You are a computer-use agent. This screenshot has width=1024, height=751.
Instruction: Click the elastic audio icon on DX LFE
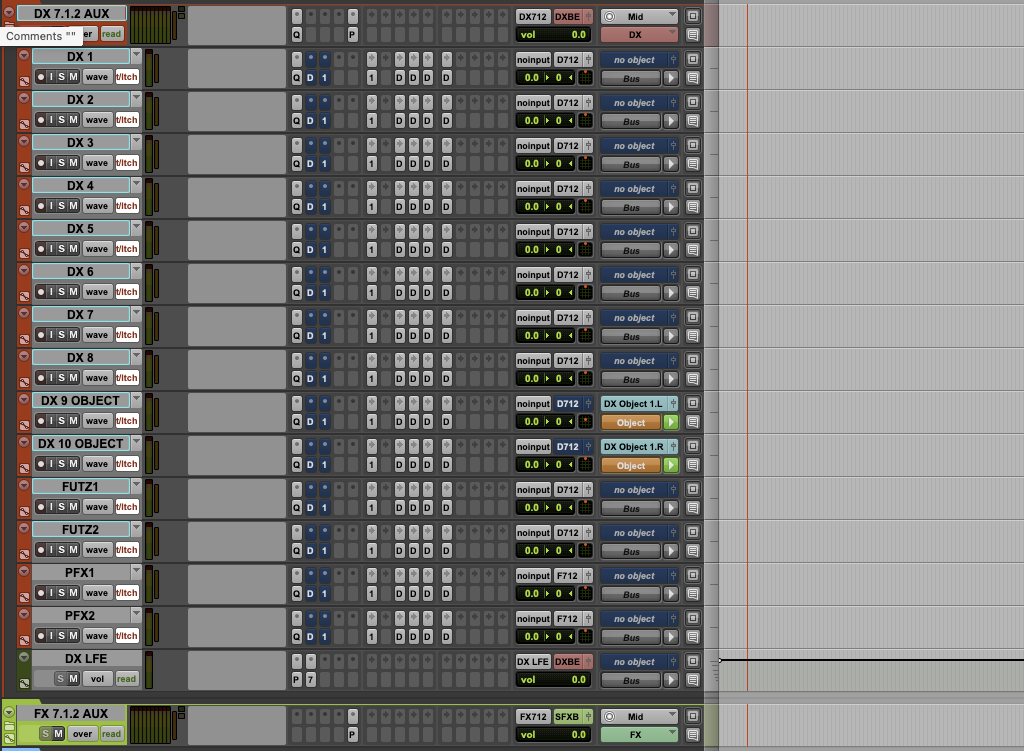click(x=24, y=683)
